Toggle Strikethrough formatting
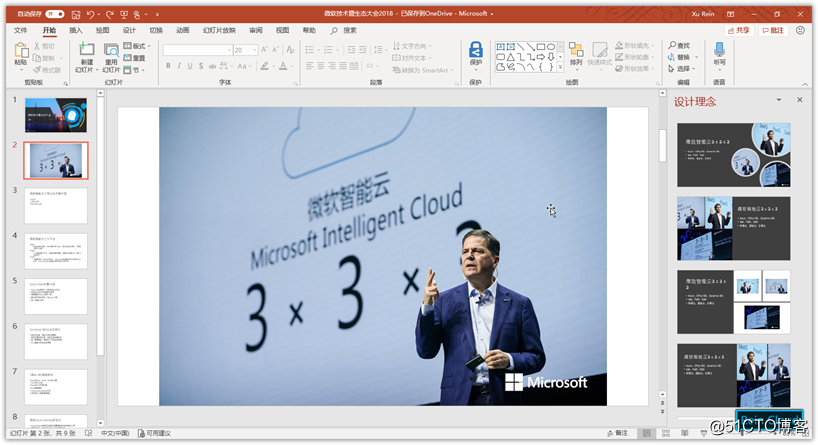Screen dimensions: 818x445 pyautogui.click(x=212, y=66)
